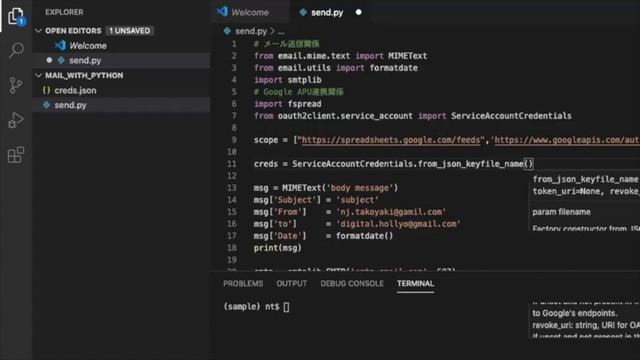The width and height of the screenshot is (640, 360).
Task: Collapse the OPEN EDITORS section
Action: point(38,31)
